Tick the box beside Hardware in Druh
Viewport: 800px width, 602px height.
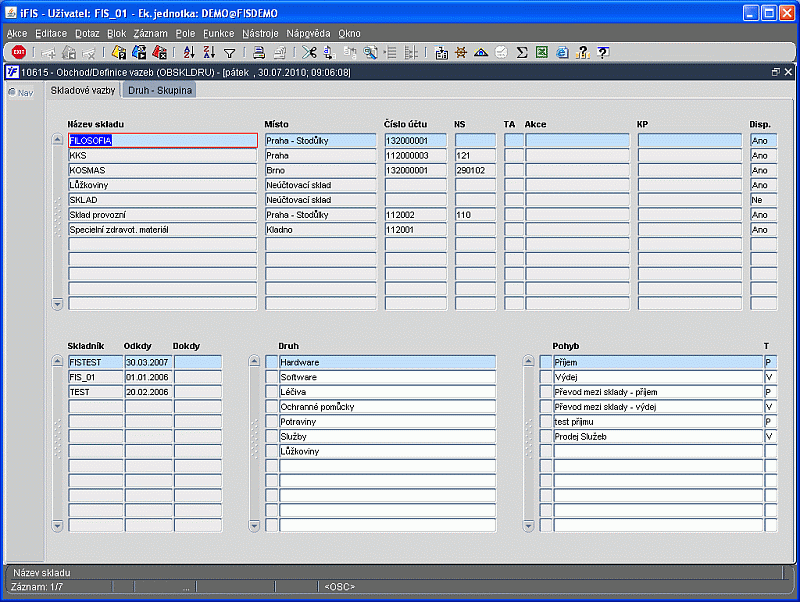(x=271, y=362)
